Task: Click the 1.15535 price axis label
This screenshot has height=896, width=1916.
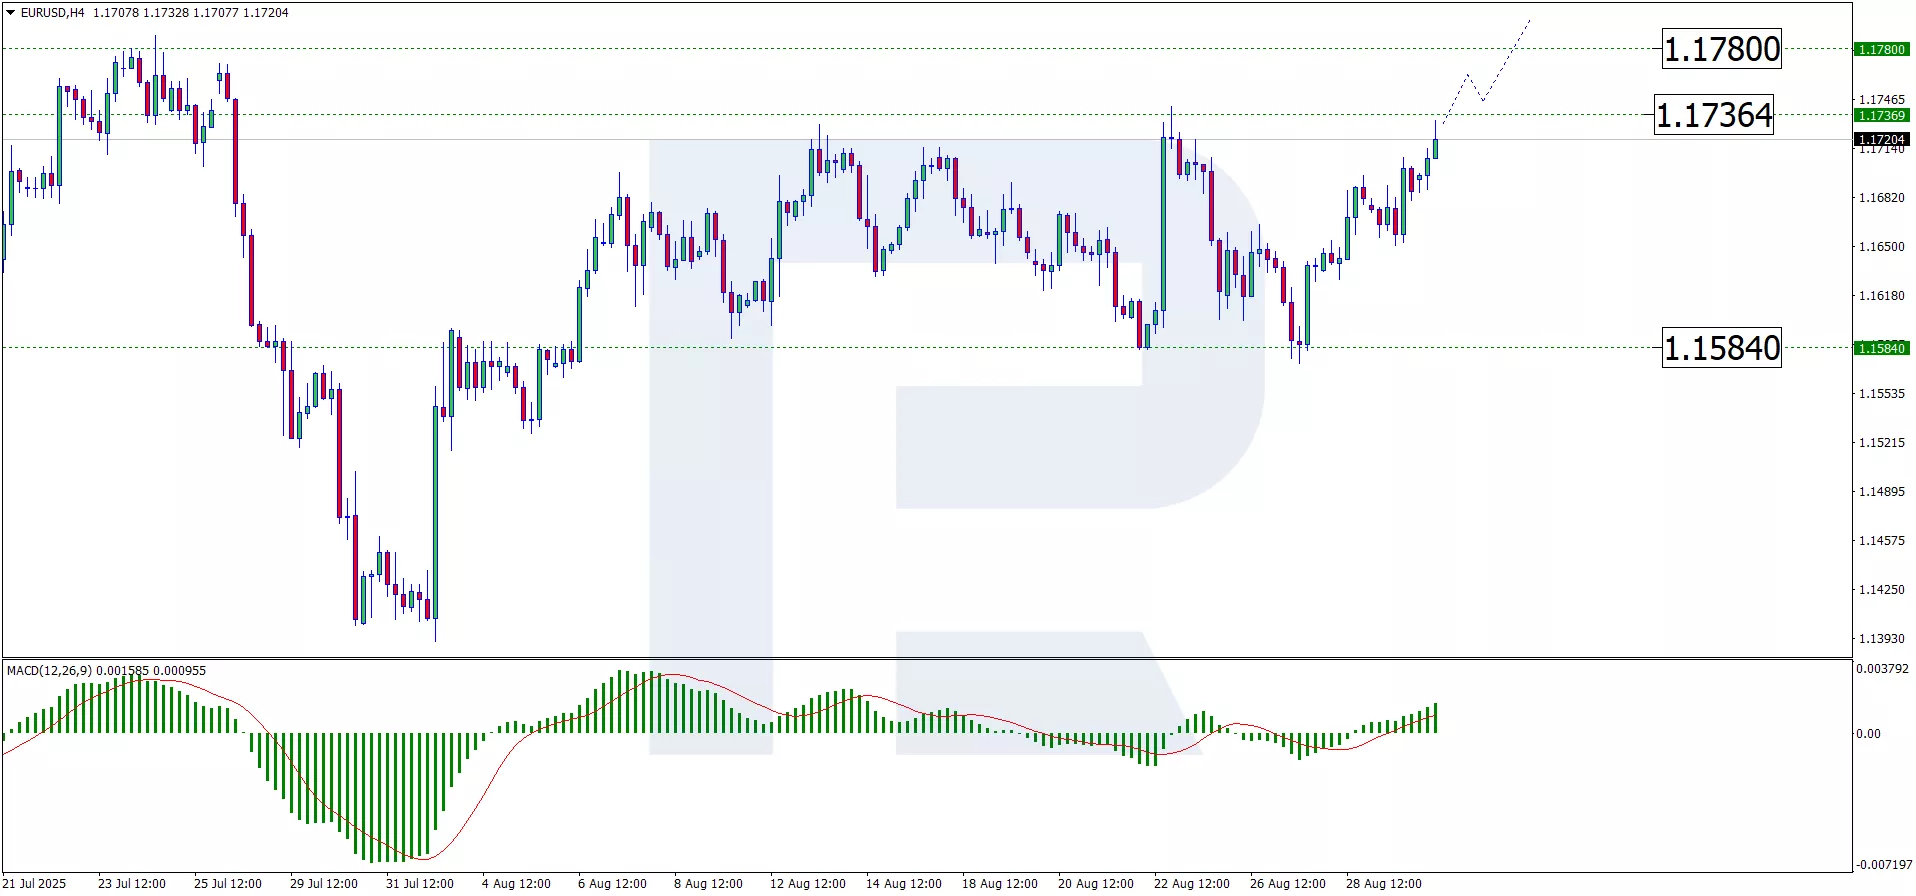Action: (1881, 394)
